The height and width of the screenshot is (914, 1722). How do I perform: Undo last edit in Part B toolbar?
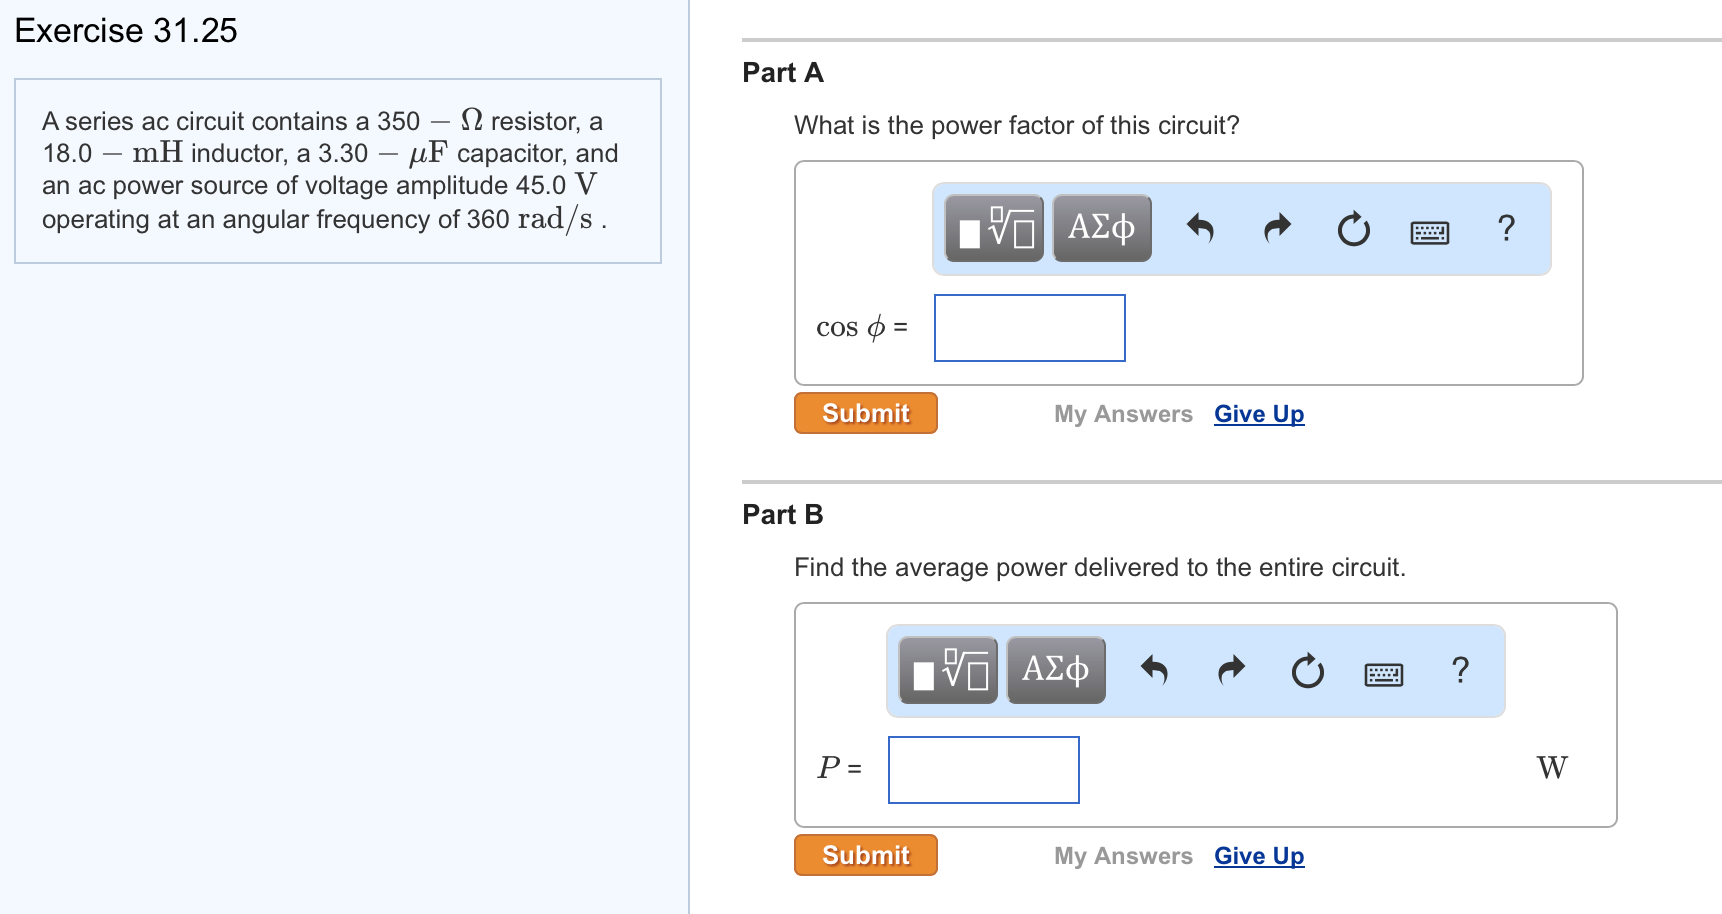coord(1156,670)
